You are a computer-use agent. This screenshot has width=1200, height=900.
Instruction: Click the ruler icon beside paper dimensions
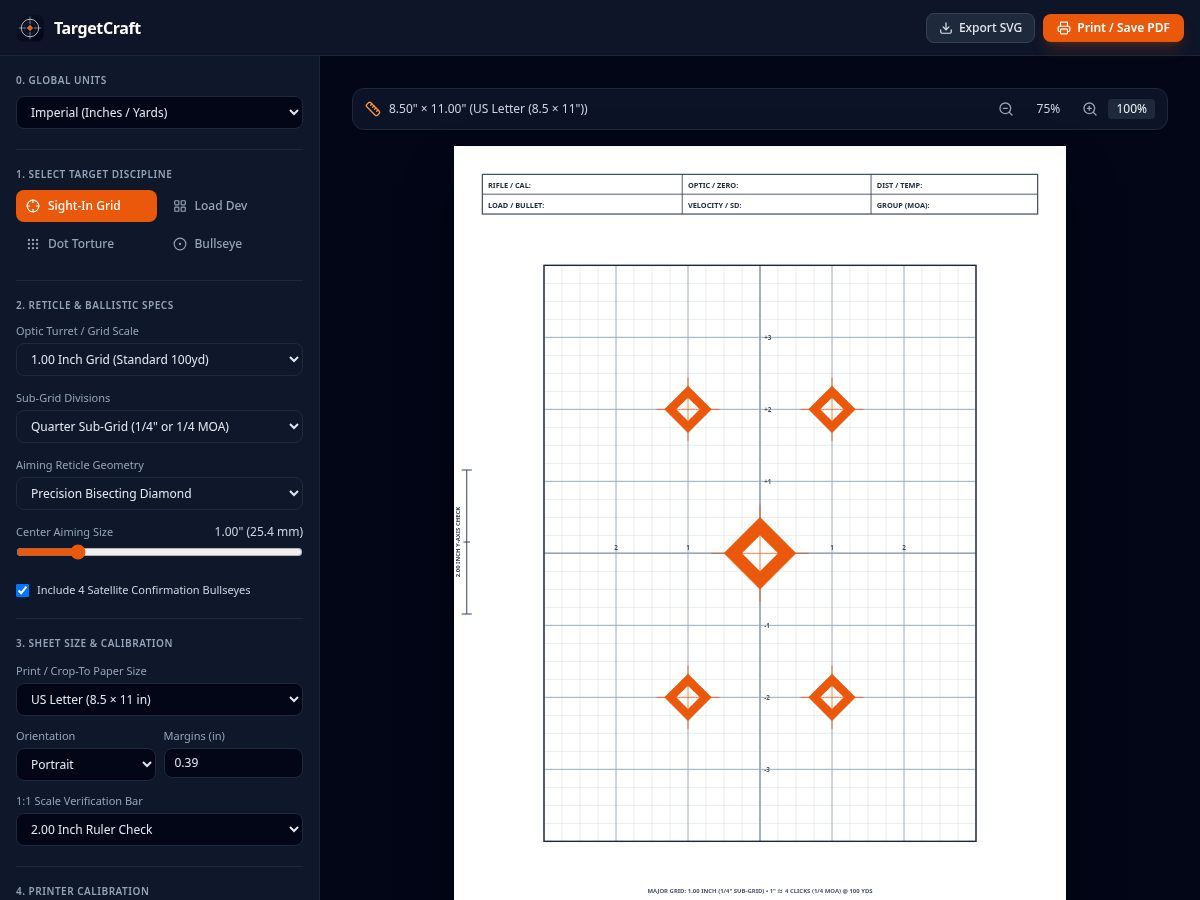tap(373, 108)
